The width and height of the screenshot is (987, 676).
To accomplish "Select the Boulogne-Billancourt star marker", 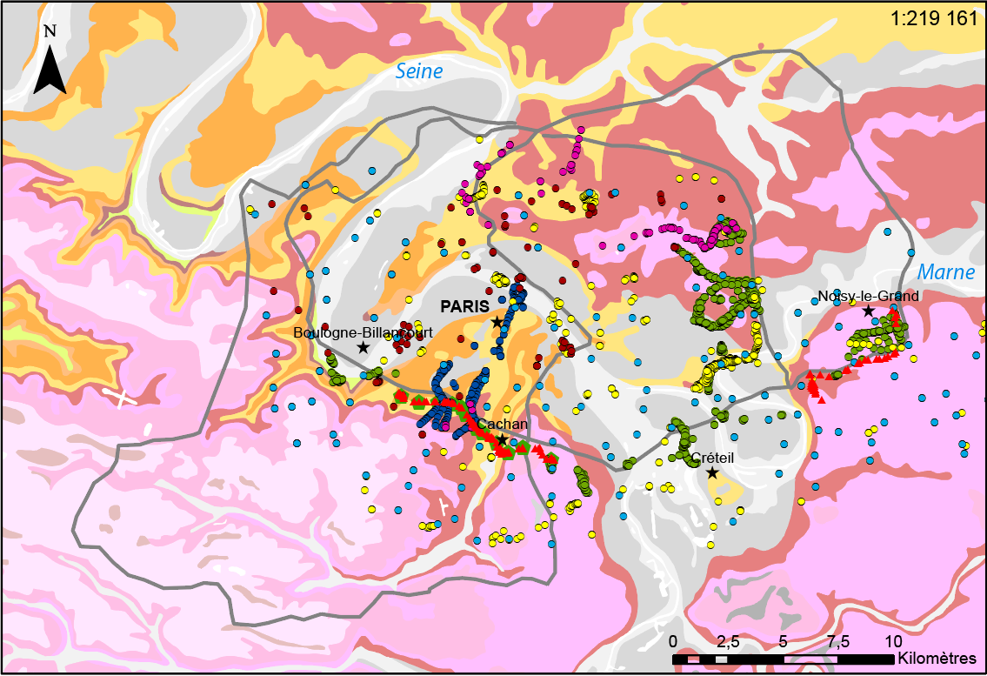I will point(362,346).
